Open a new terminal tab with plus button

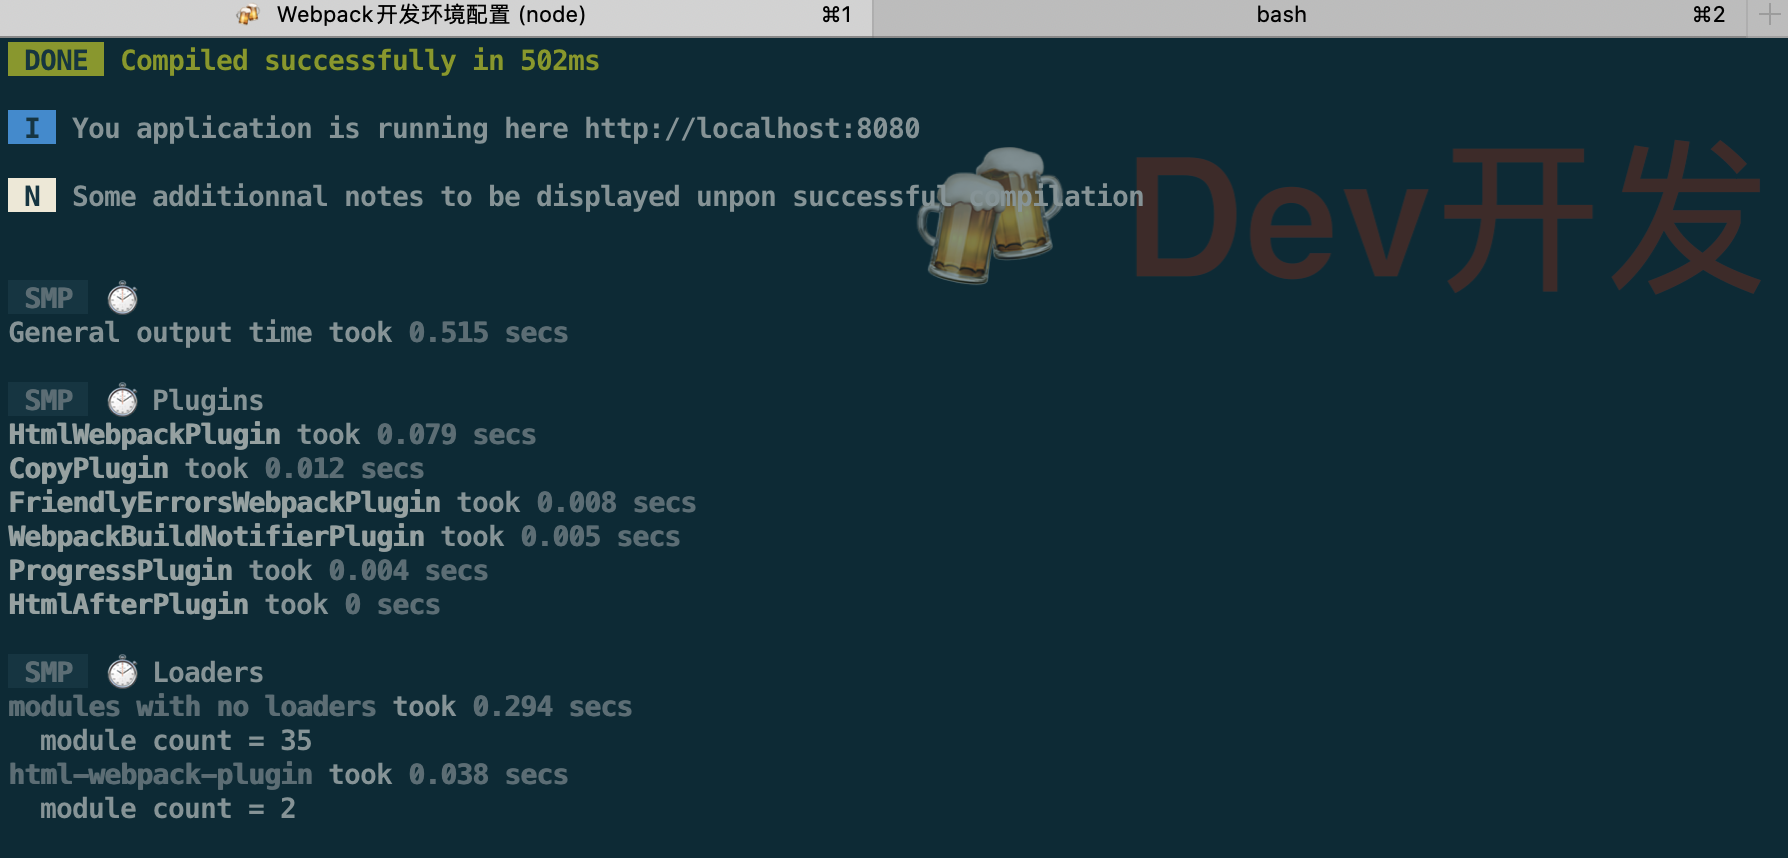[1768, 15]
